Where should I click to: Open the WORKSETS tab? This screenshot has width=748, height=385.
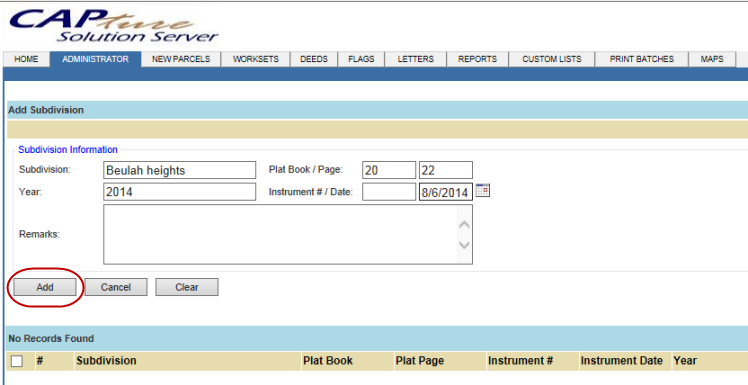click(x=256, y=59)
